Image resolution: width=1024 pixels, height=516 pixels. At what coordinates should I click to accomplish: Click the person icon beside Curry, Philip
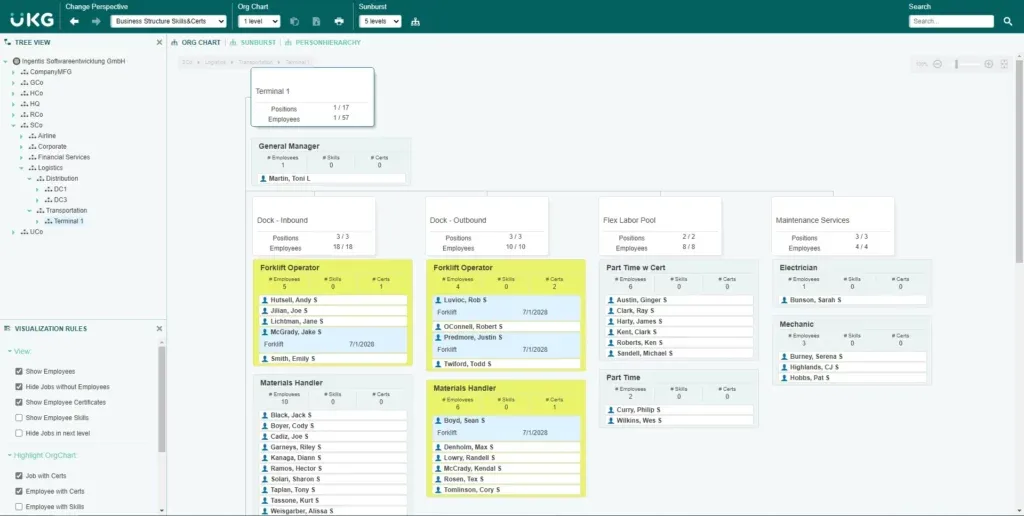611,410
